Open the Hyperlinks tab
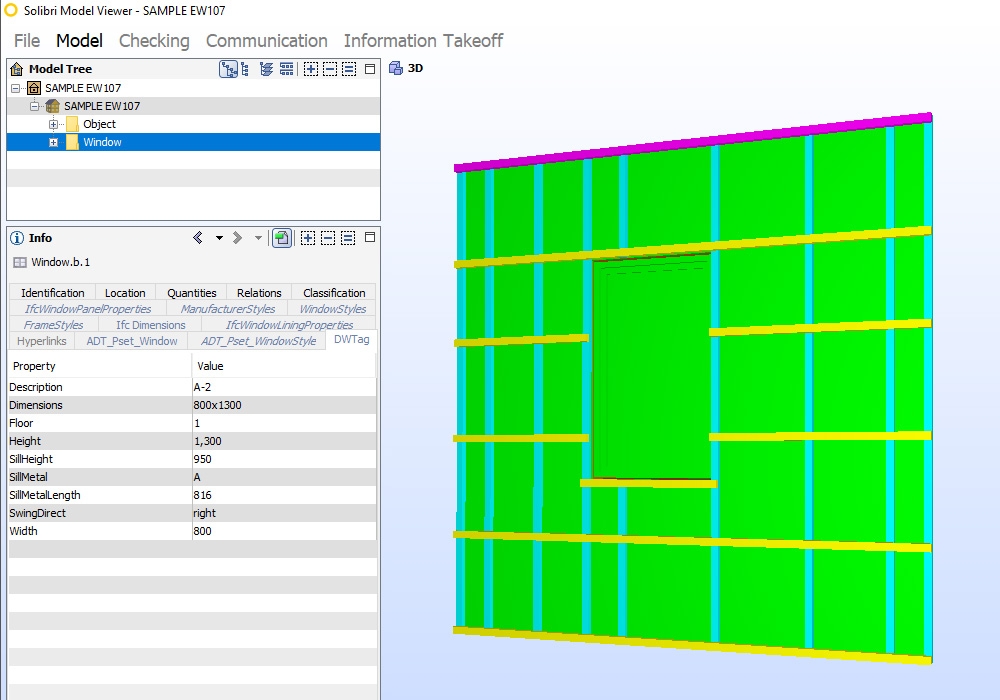This screenshot has height=700, width=1000. (x=41, y=340)
